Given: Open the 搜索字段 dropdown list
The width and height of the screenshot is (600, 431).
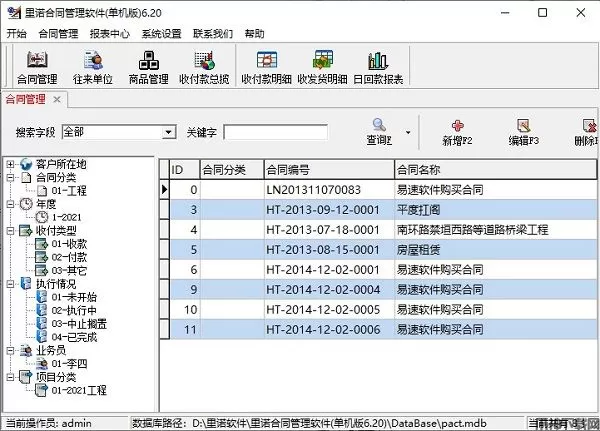Looking at the screenshot, I should 168,132.
